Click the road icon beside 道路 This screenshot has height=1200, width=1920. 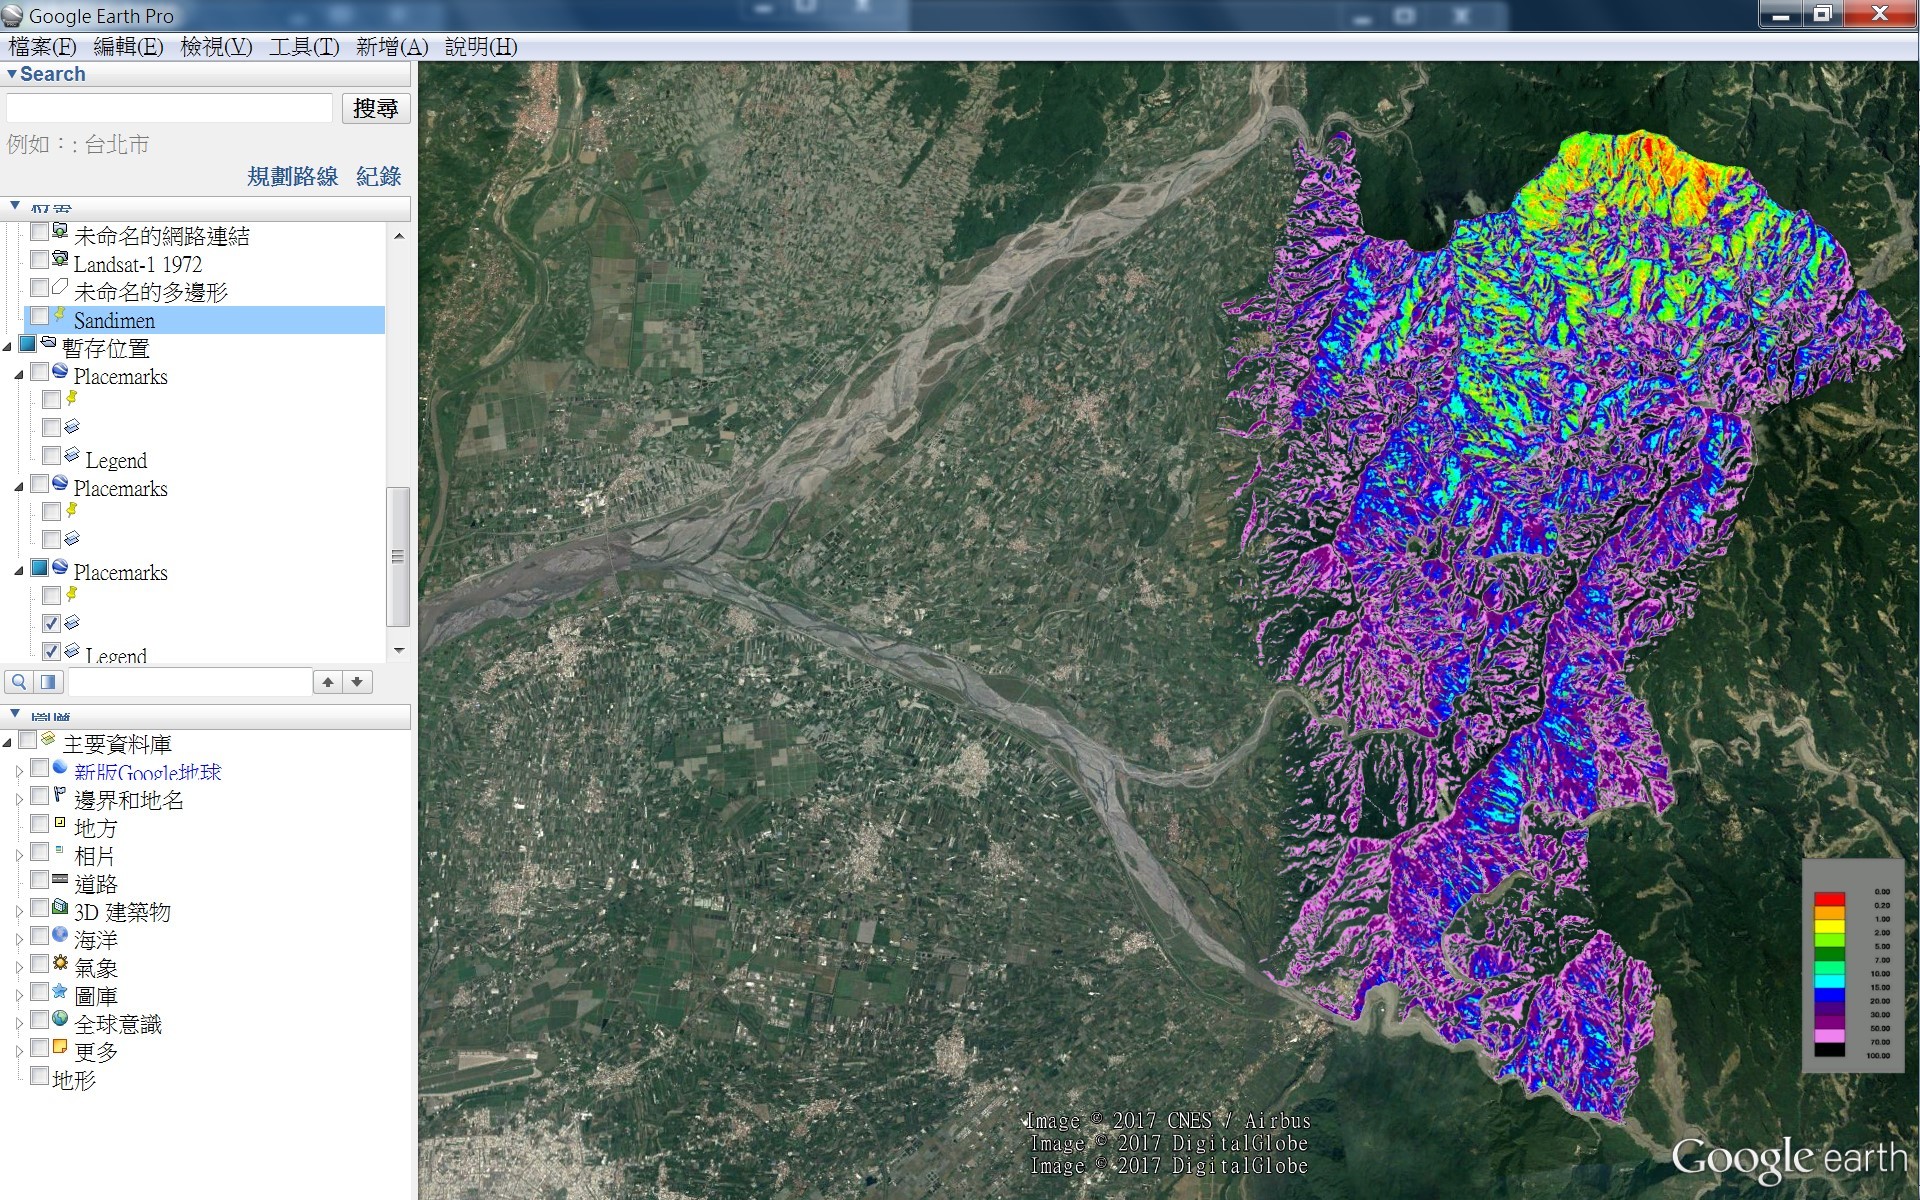click(x=60, y=880)
